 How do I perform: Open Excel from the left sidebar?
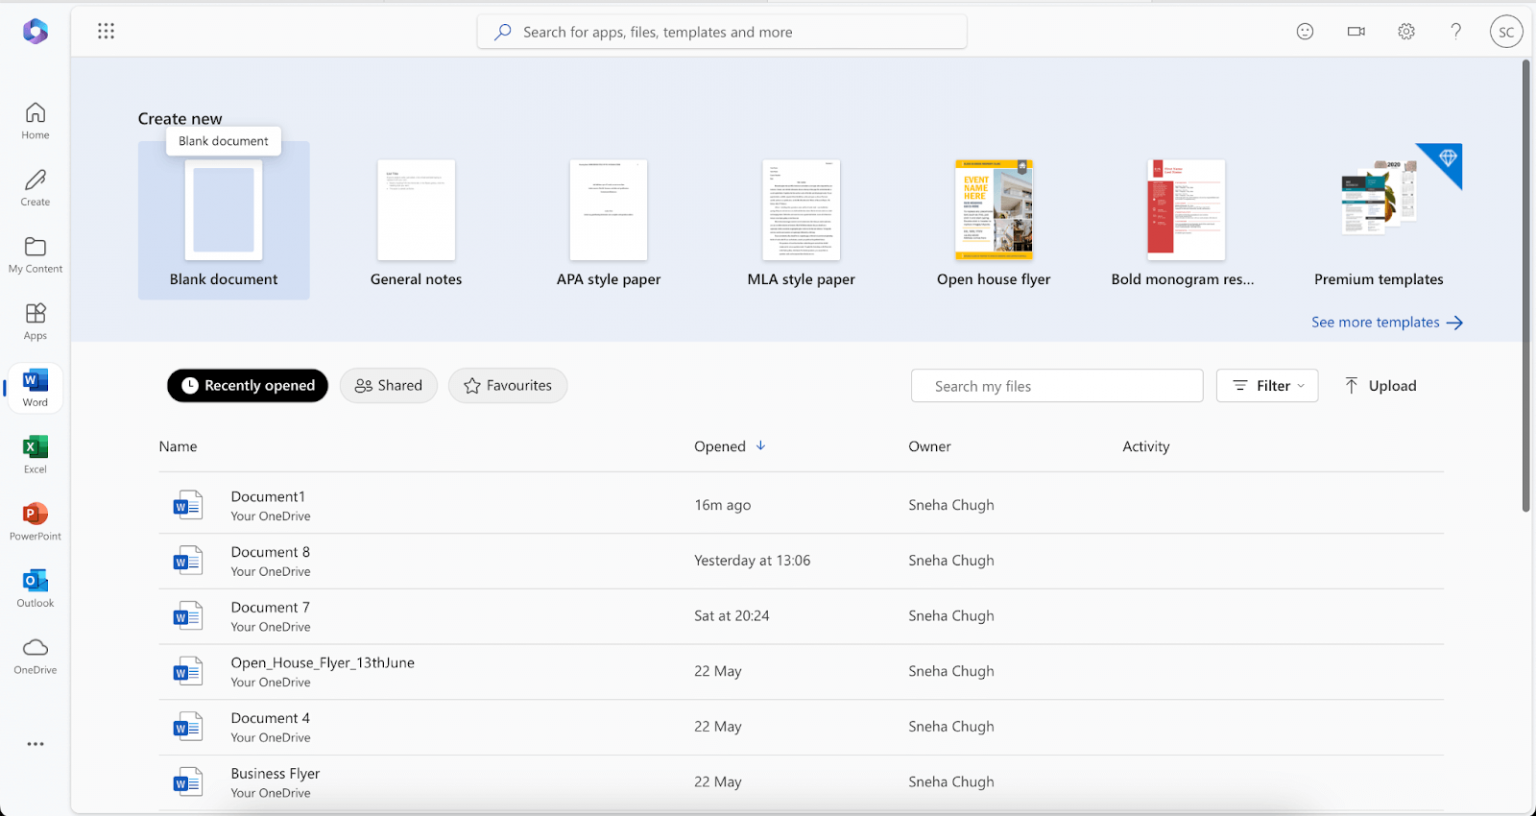click(x=35, y=454)
